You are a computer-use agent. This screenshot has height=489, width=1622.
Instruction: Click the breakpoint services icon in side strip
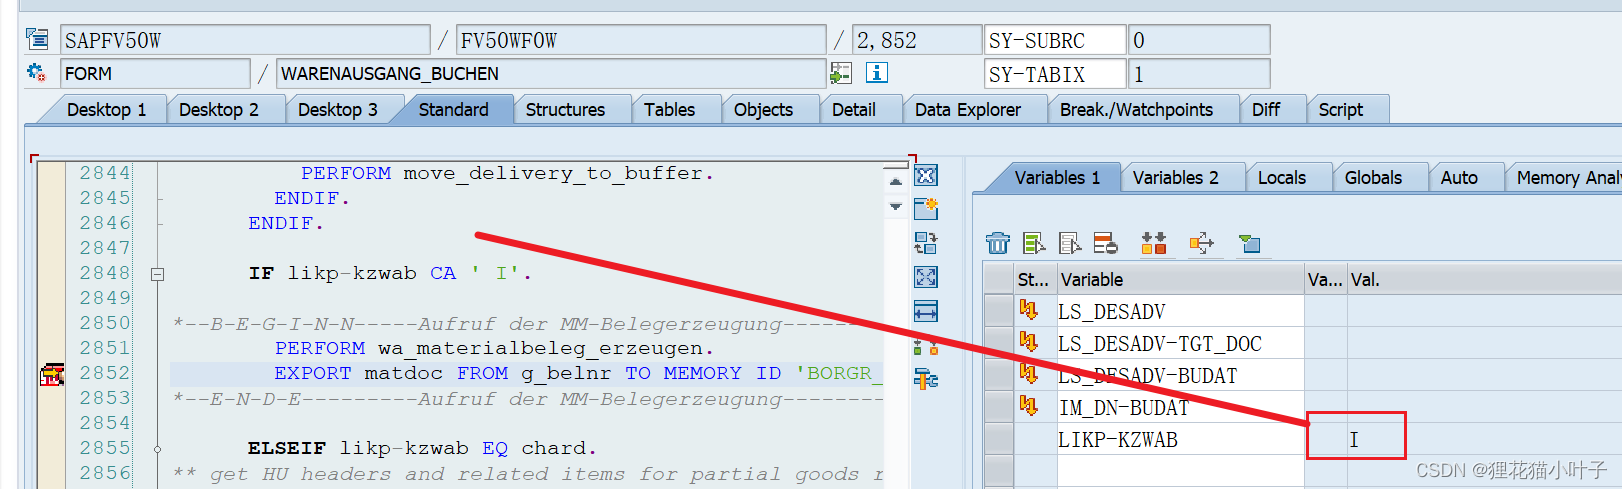tap(926, 346)
